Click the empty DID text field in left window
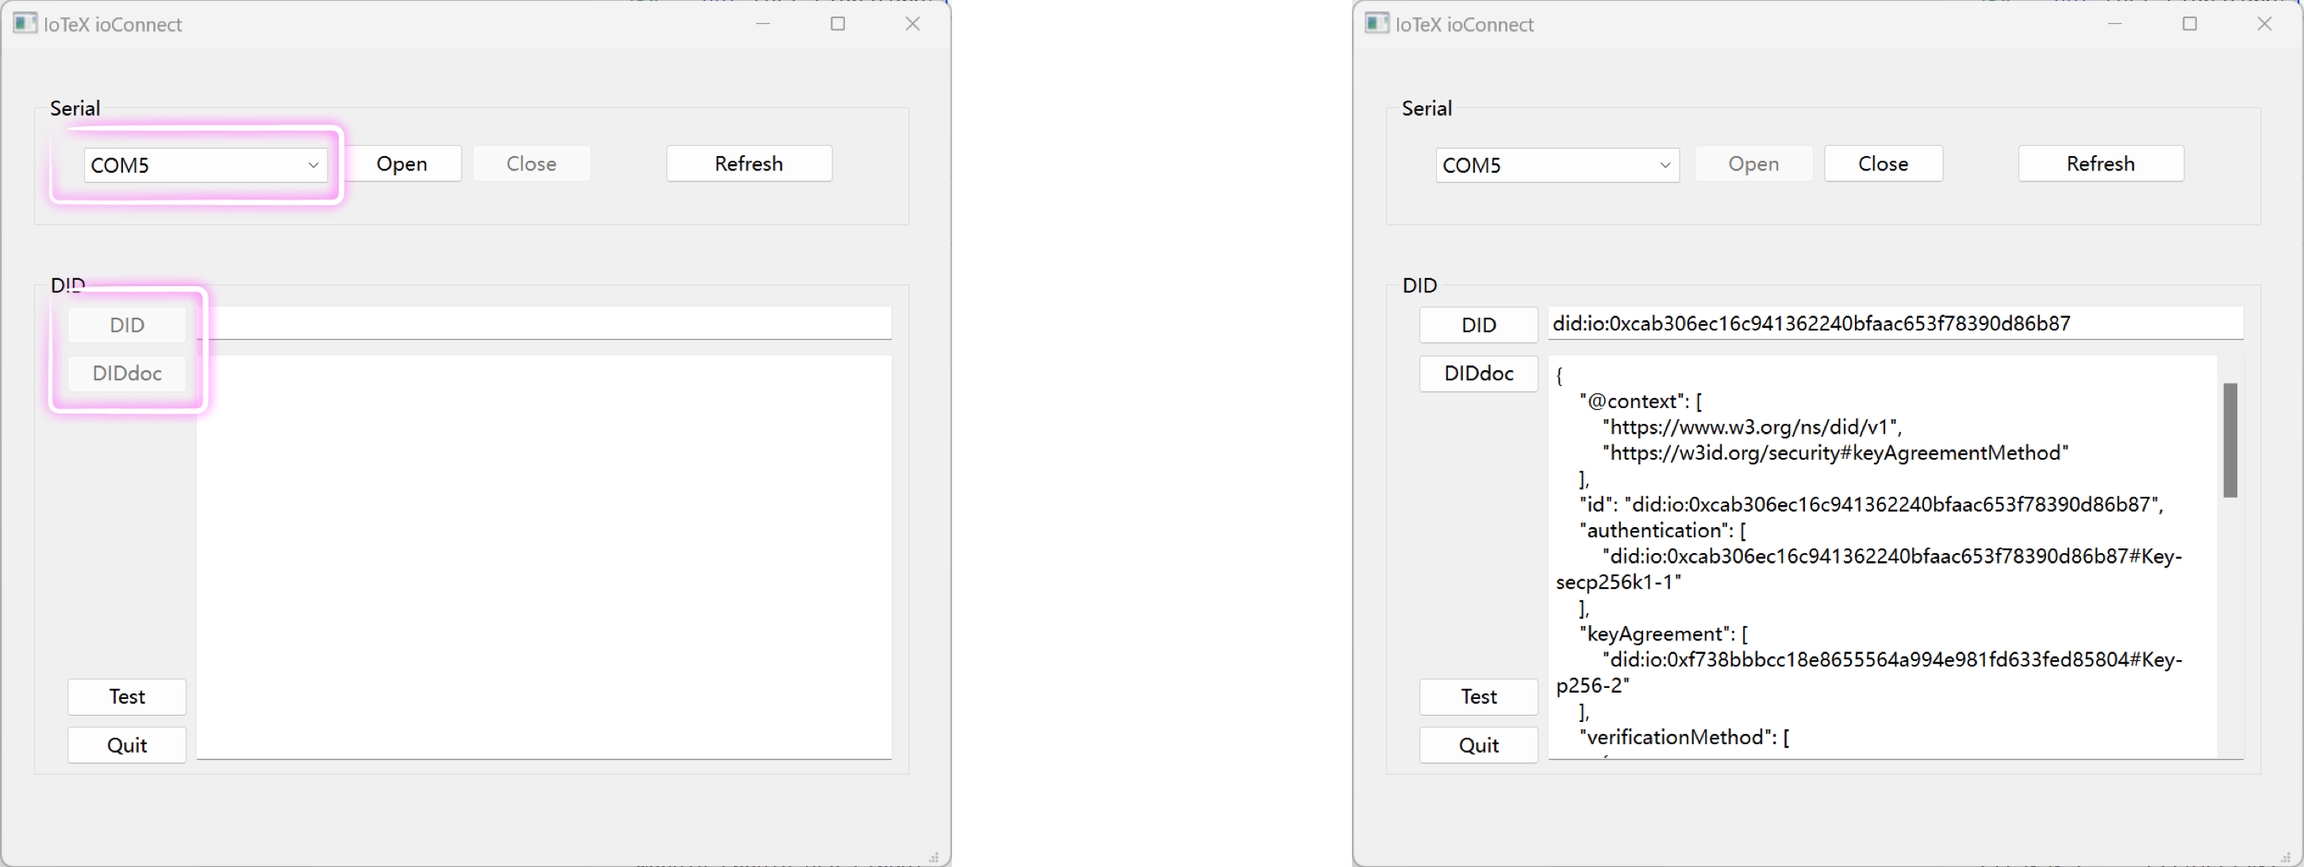 (x=548, y=323)
